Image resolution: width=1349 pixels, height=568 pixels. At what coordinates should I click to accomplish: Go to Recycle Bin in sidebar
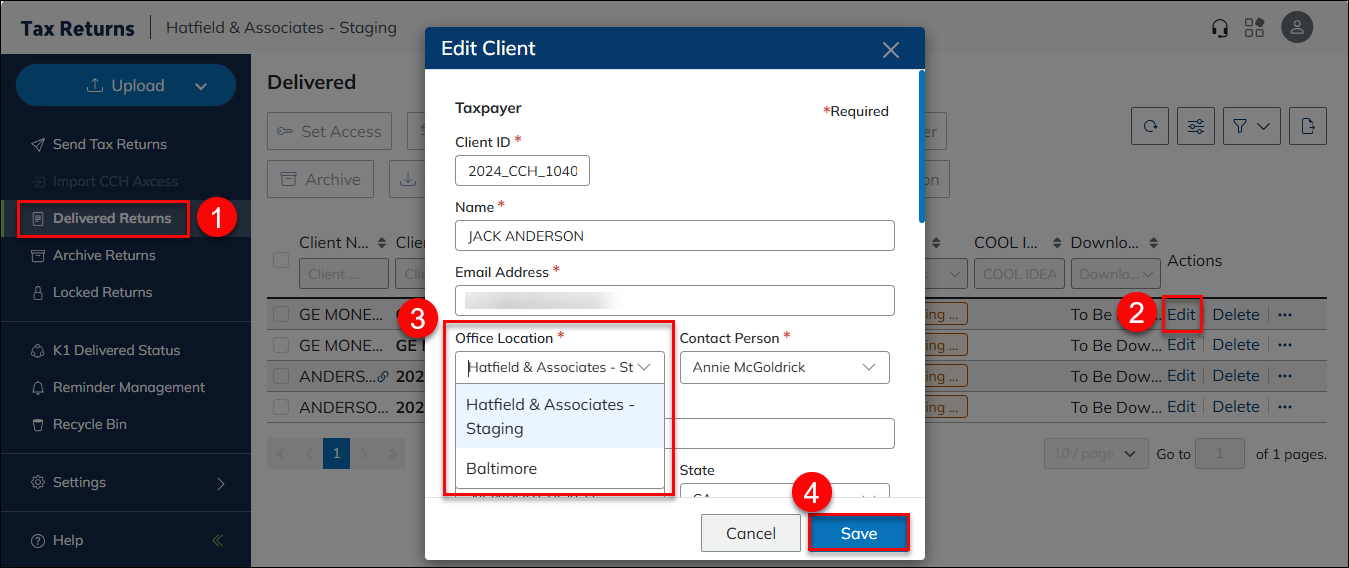tap(89, 424)
